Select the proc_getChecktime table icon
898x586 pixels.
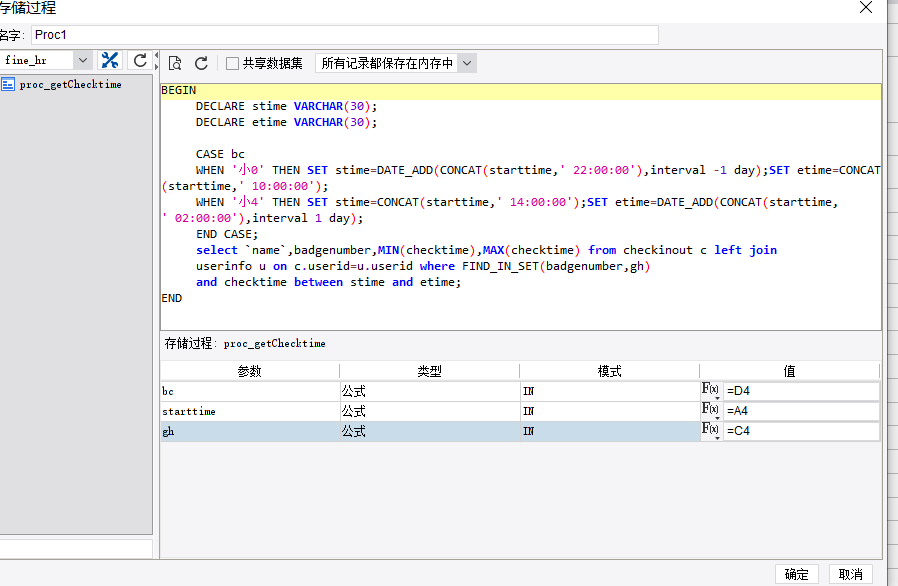7,85
